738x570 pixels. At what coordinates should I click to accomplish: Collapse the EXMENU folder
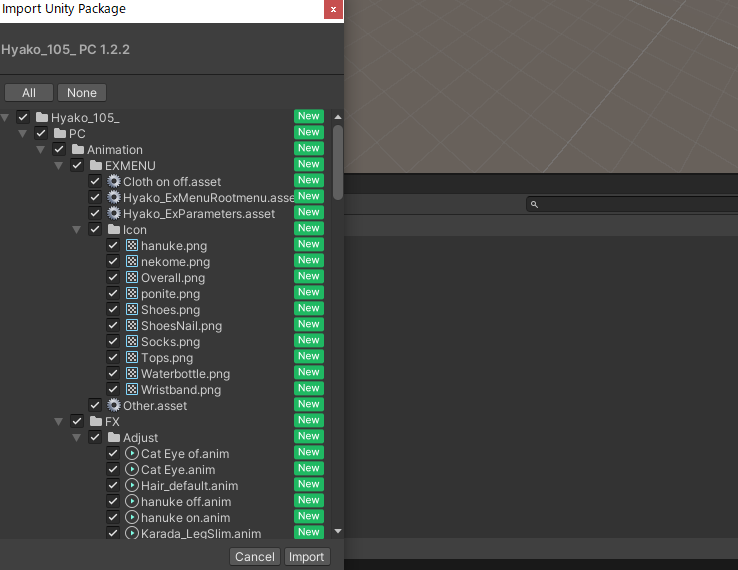point(58,166)
